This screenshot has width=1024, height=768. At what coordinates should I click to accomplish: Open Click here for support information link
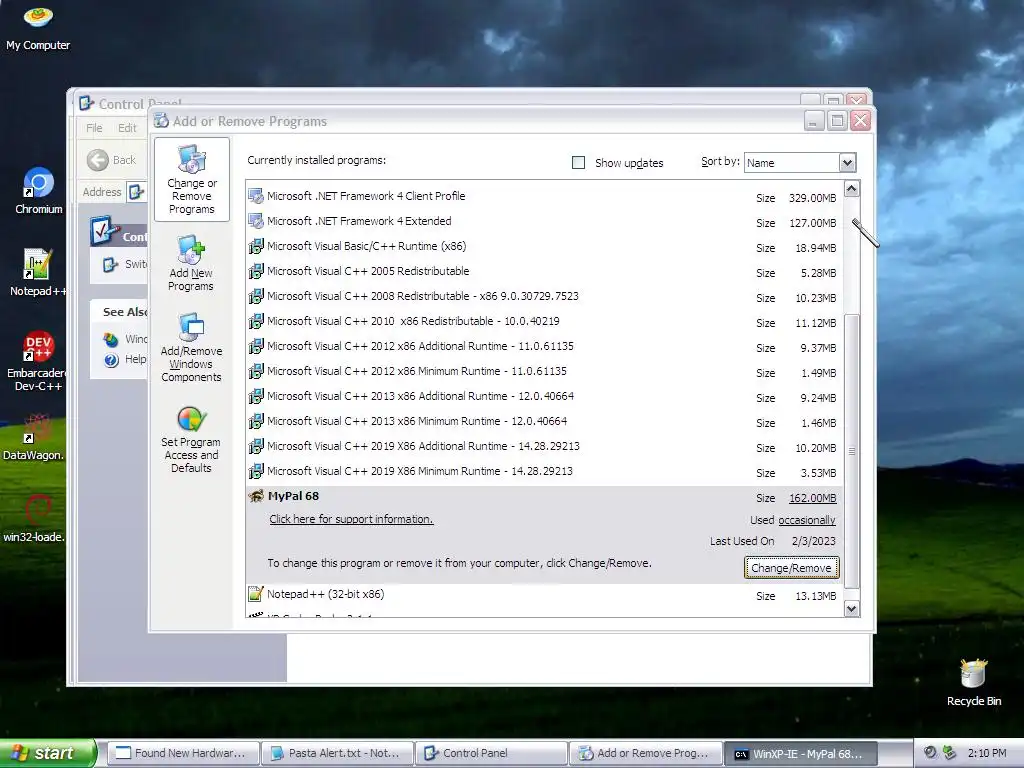point(351,519)
